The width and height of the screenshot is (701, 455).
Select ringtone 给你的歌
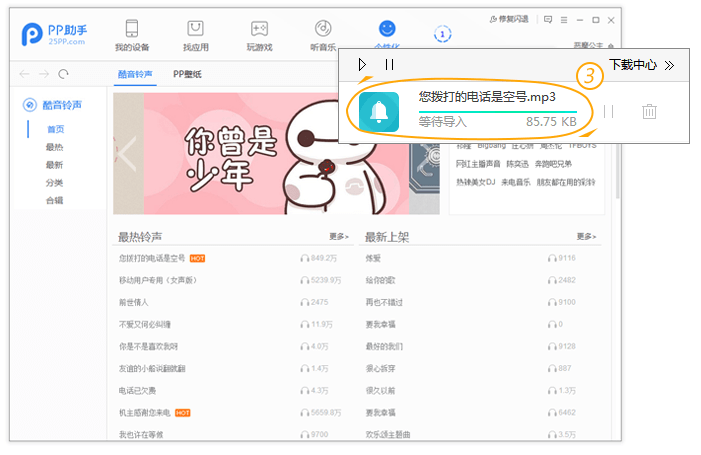point(380,280)
